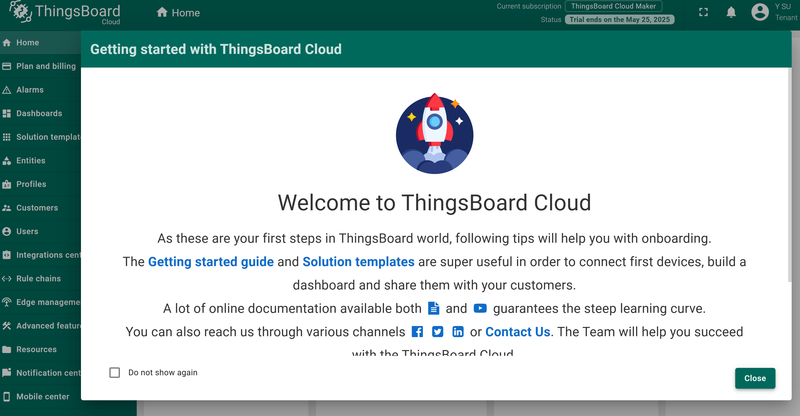Click the Customers people icon
This screenshot has width=800, height=416.
coord(7,208)
